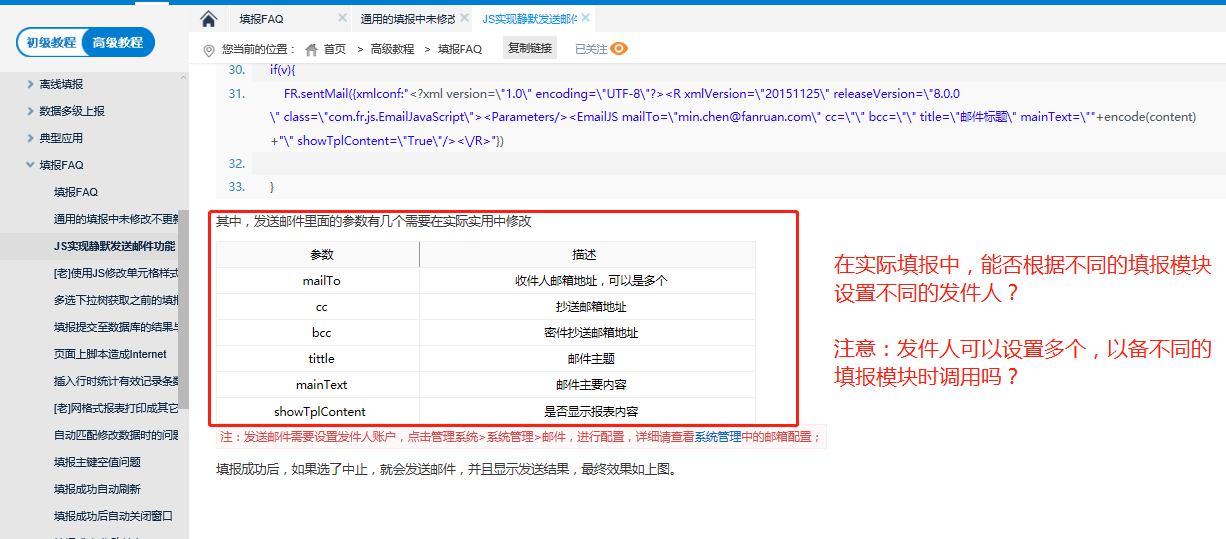Open 填报主键空值问题 article
Viewport: 1226px width, 539px height.
click(x=97, y=462)
